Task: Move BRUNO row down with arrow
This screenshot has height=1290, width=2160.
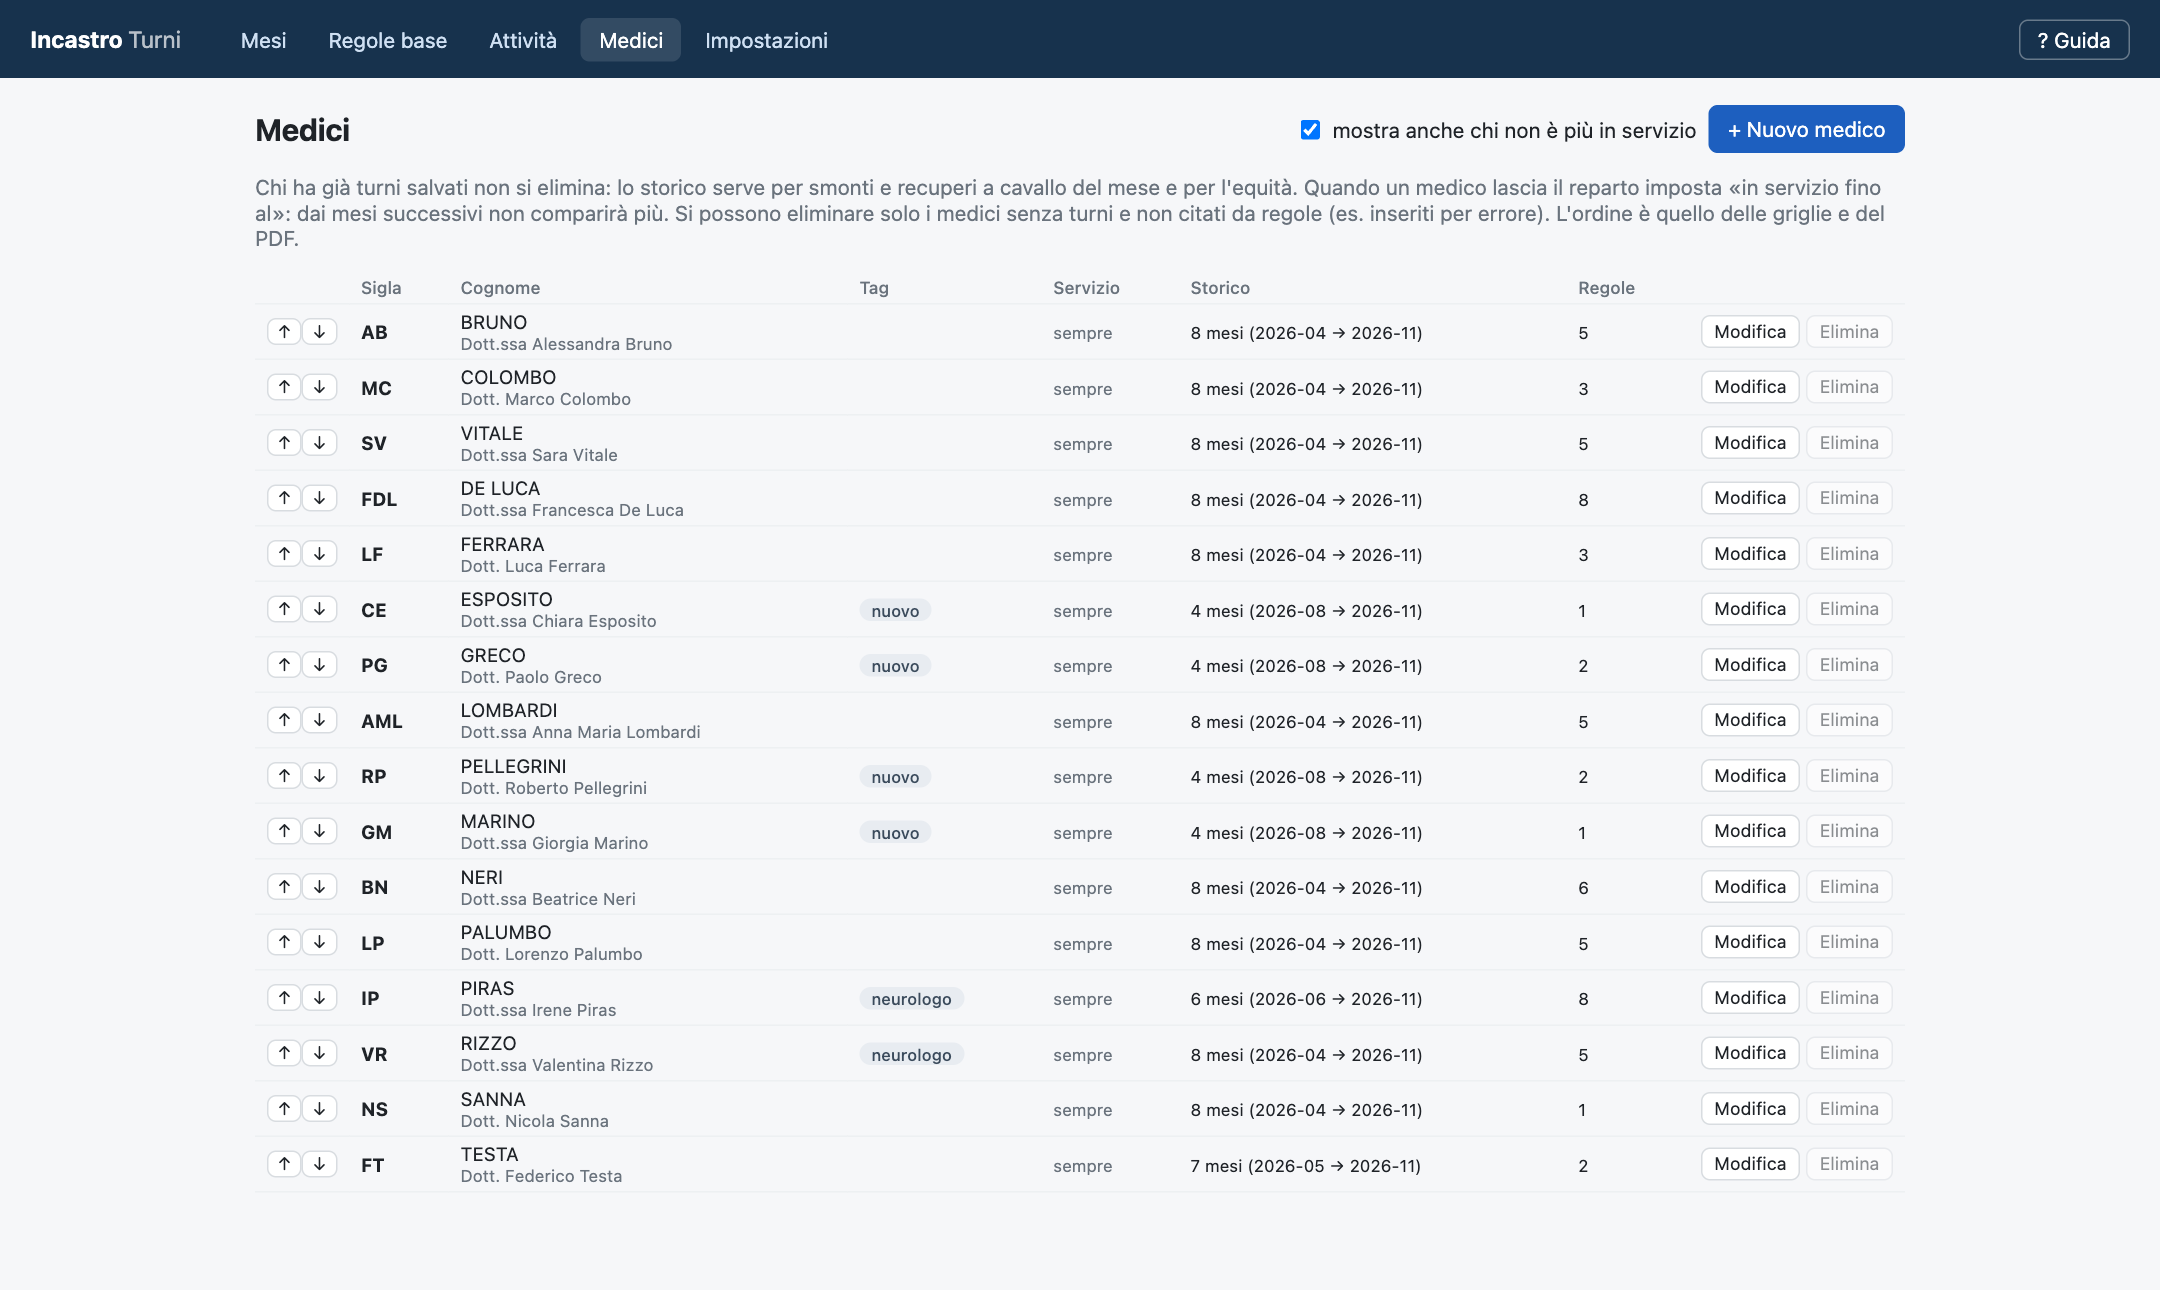Action: coord(319,332)
